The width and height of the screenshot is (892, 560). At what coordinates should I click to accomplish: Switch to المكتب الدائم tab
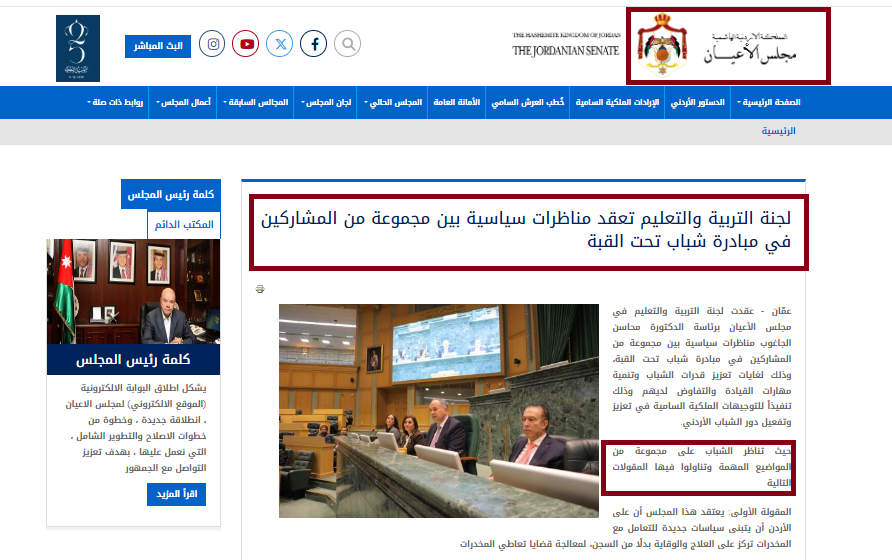184,225
